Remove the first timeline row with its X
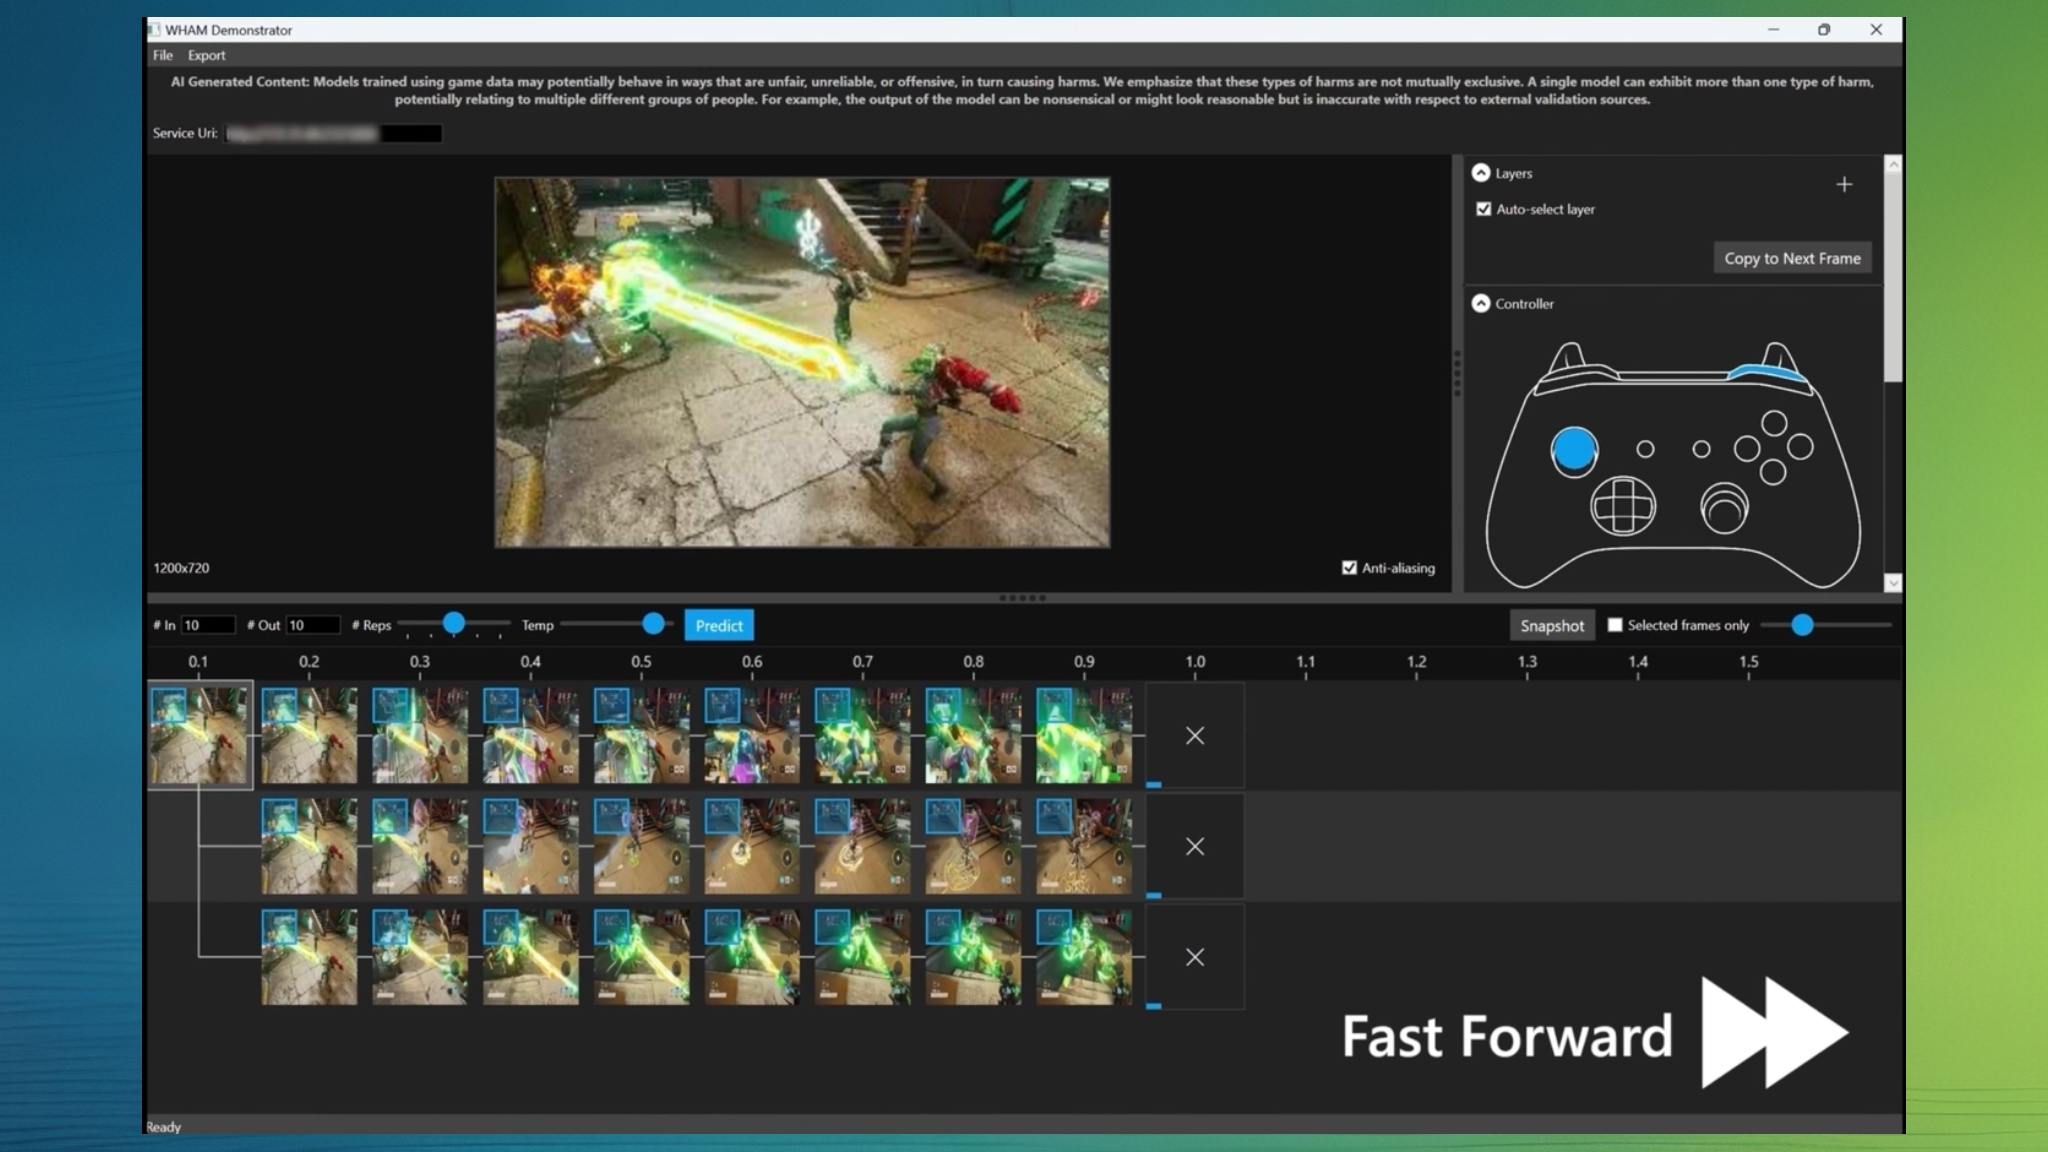 [x=1194, y=736]
